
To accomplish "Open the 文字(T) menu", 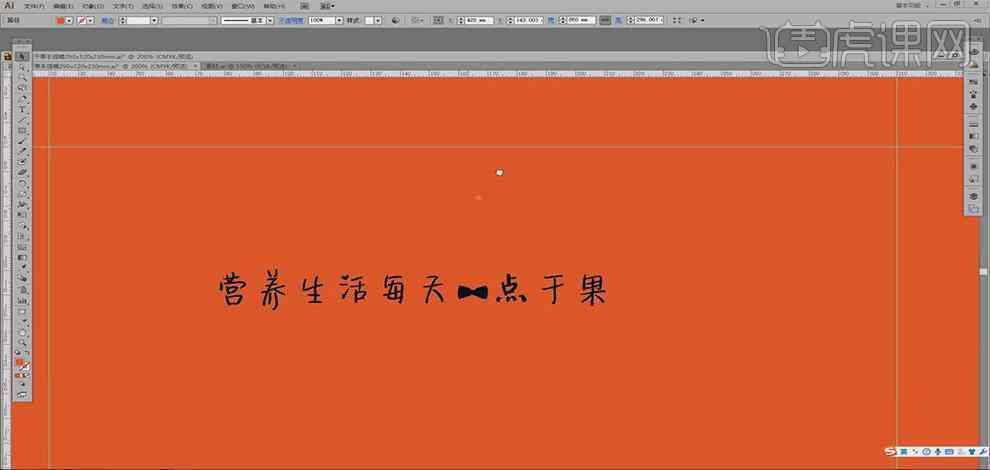I will [x=123, y=6].
